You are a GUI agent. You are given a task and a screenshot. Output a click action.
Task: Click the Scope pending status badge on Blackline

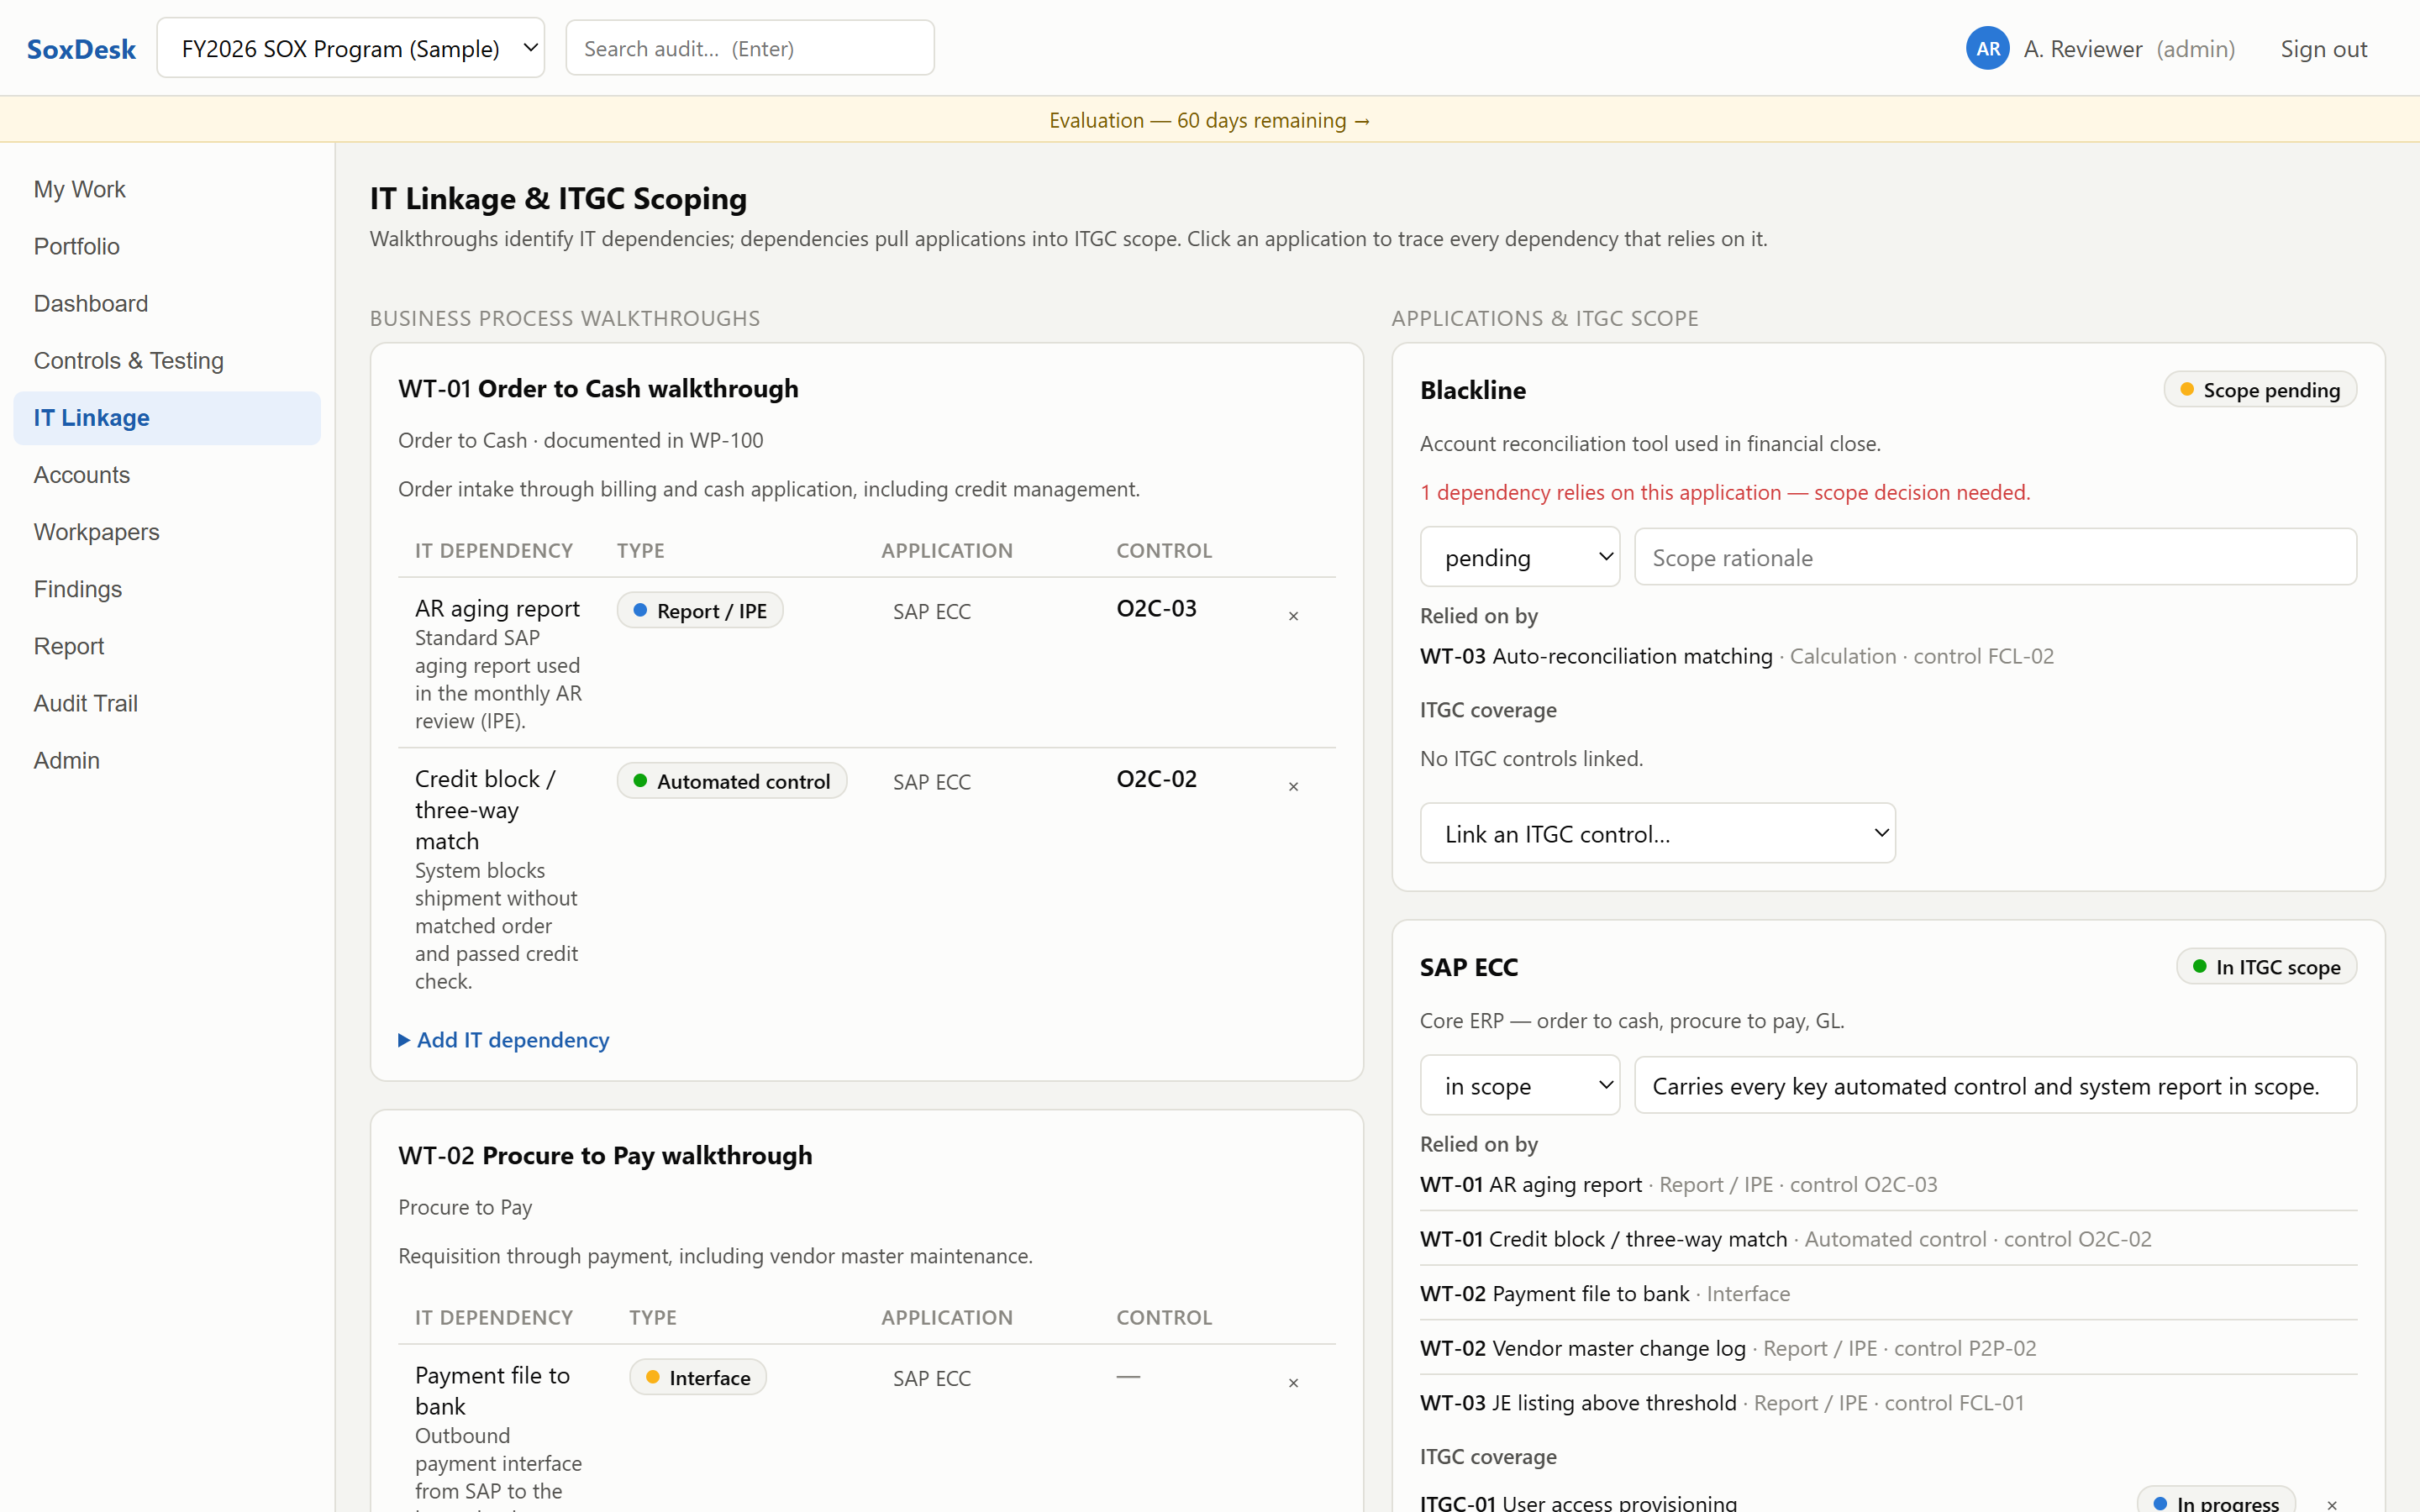coord(2260,390)
